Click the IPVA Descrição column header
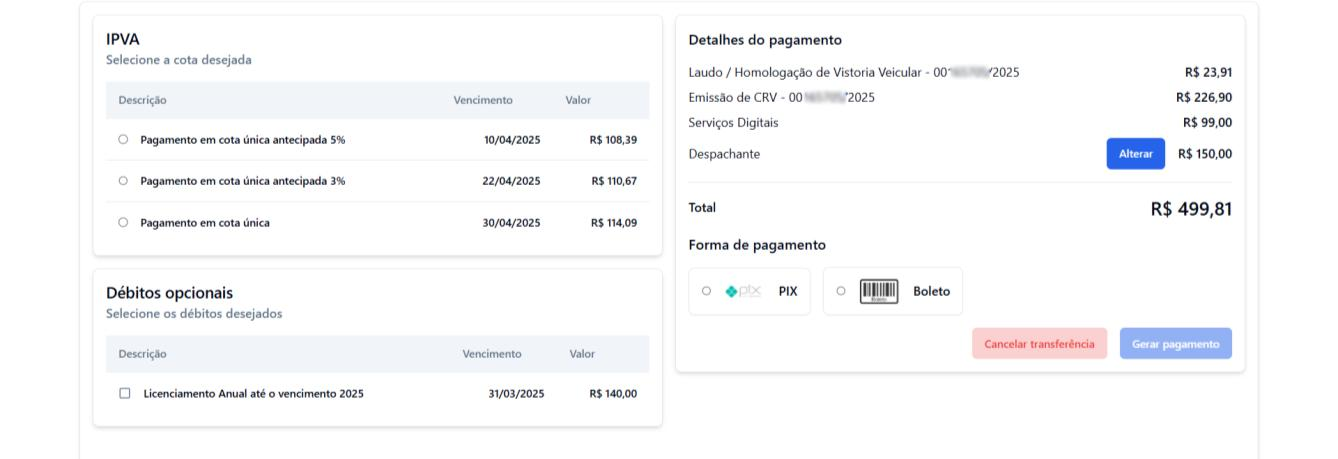The width and height of the screenshot is (1338, 459). pos(142,100)
